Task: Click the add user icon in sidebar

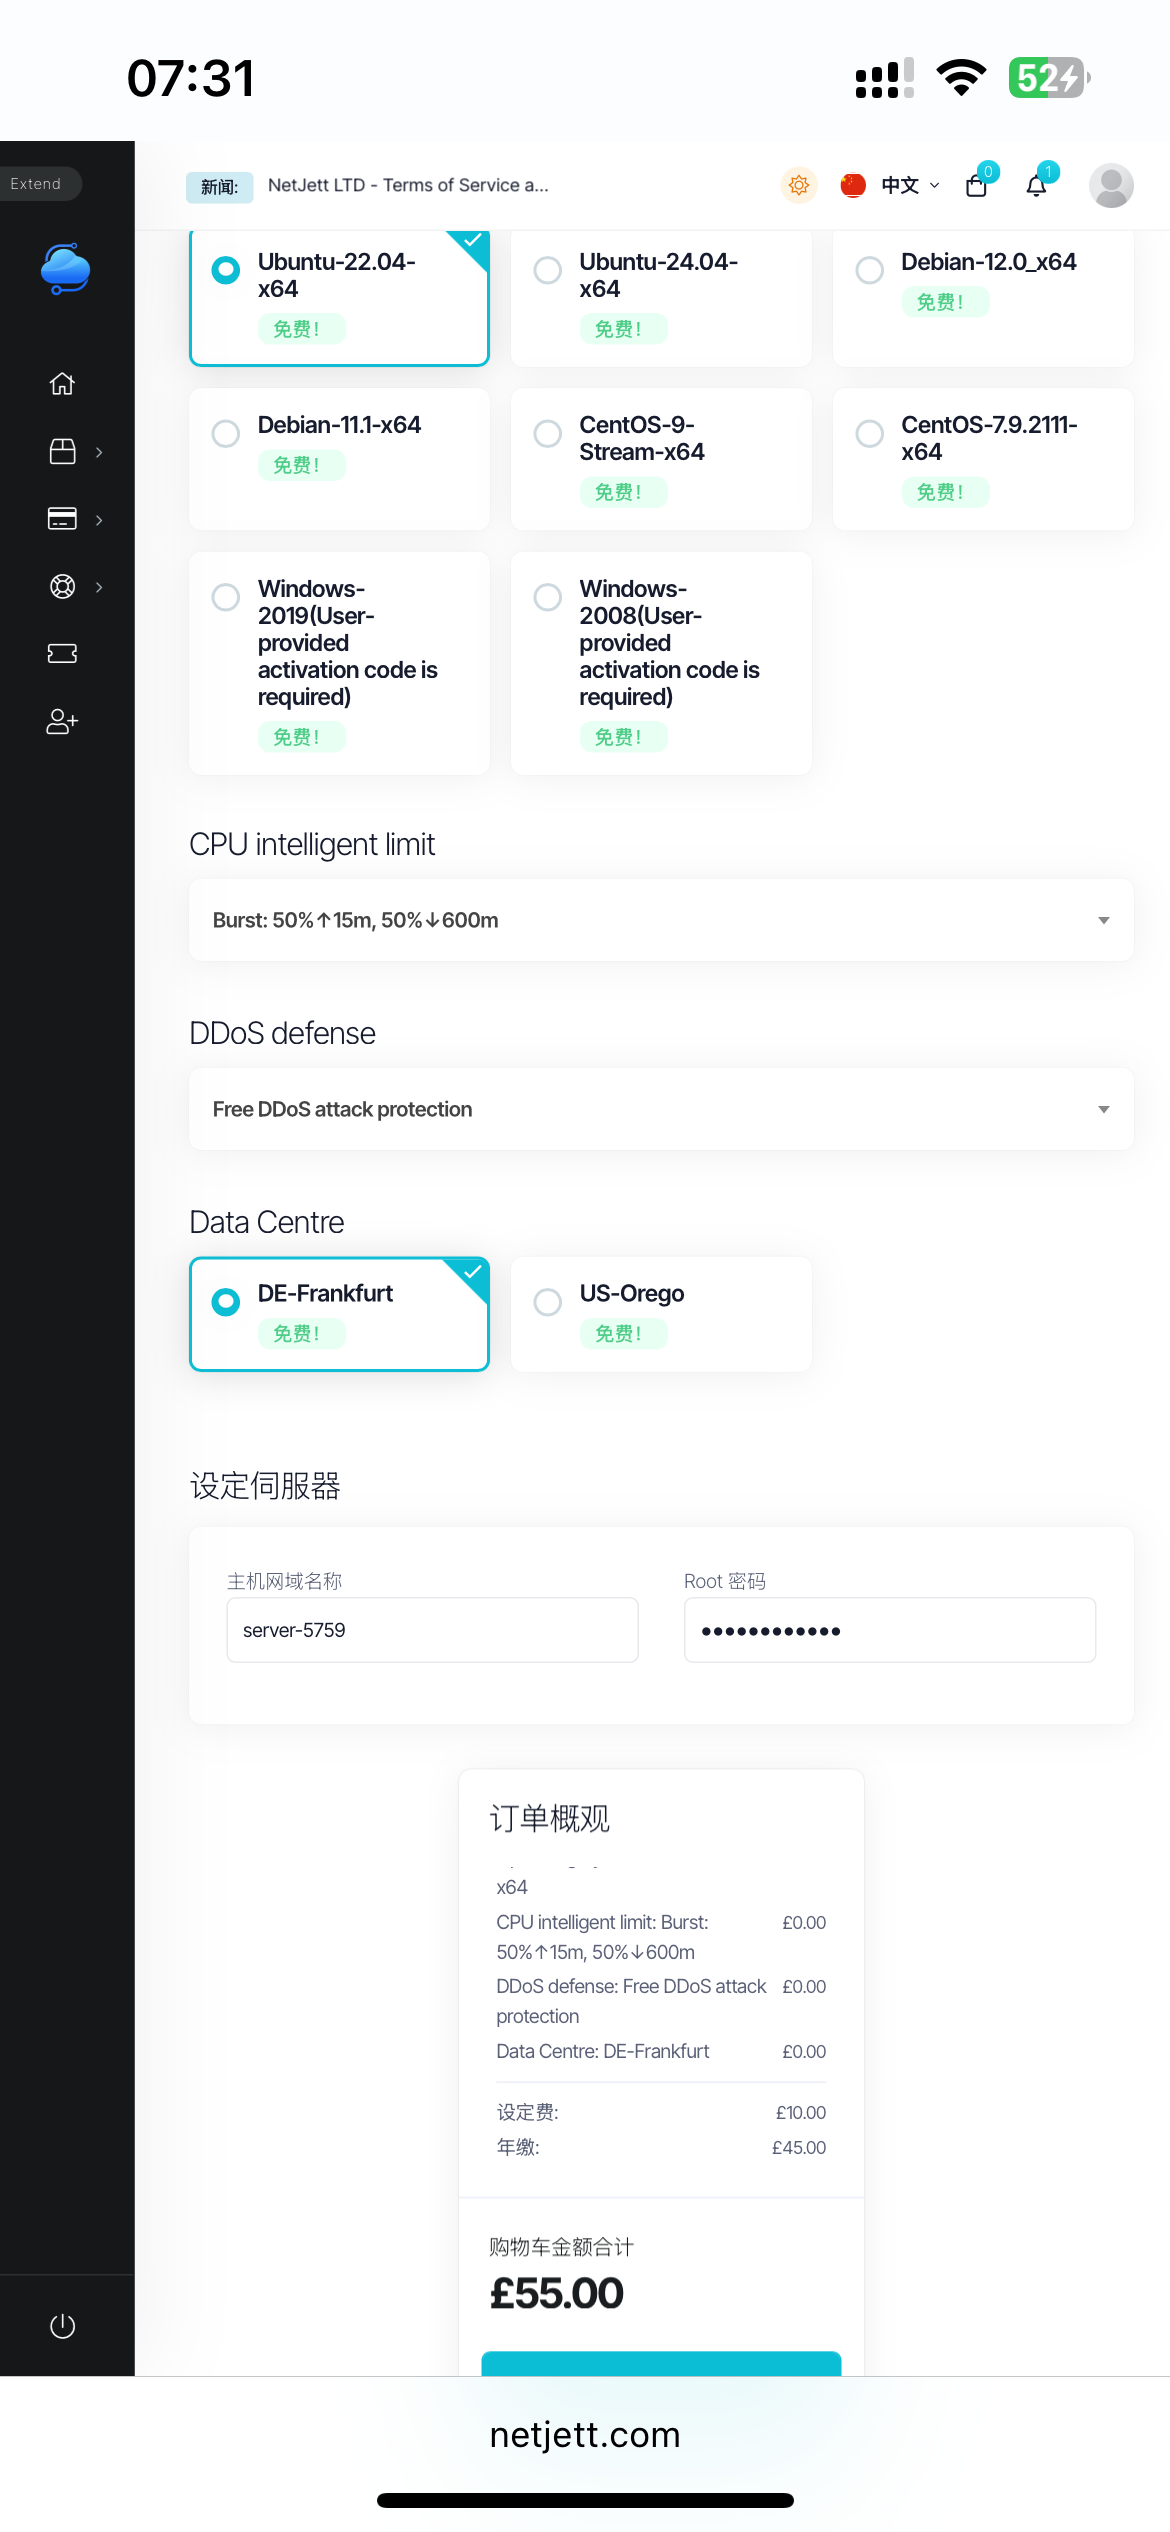Action: click(x=62, y=721)
